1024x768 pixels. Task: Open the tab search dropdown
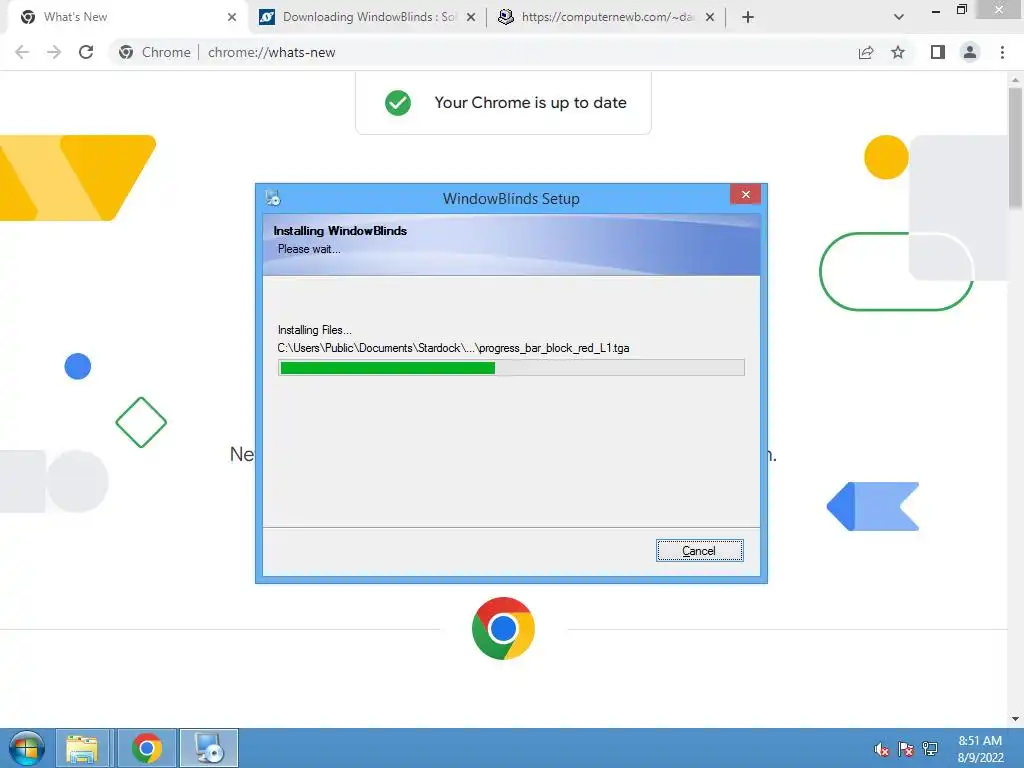click(899, 17)
